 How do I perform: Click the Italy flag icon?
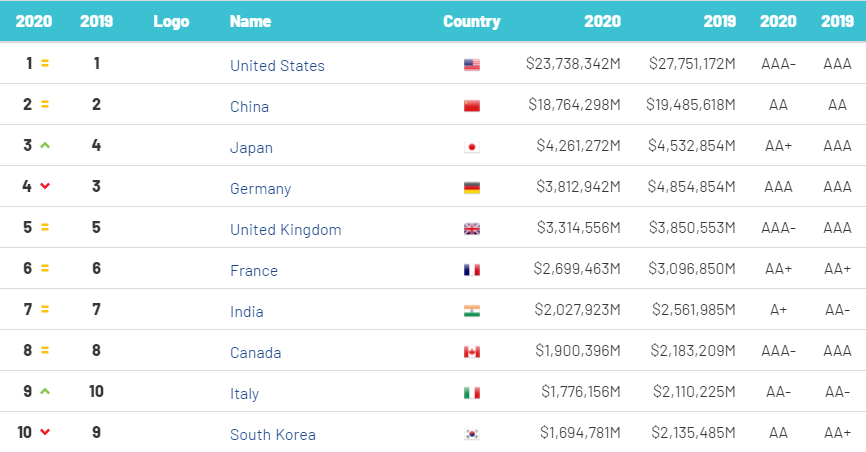click(x=472, y=393)
